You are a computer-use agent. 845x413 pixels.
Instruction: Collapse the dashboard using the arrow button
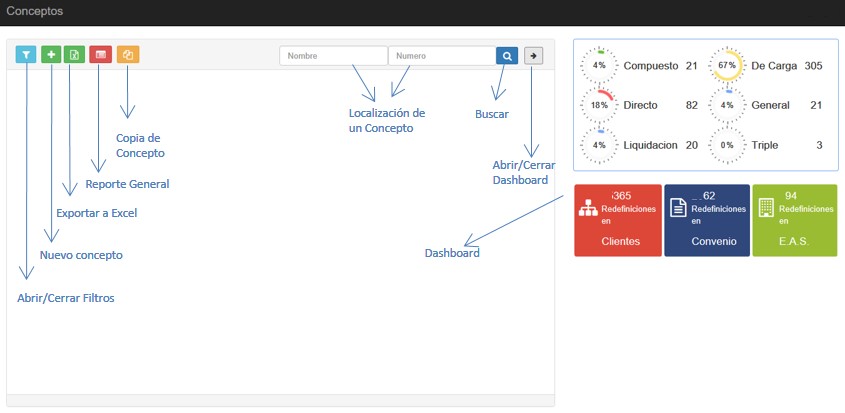pyautogui.click(x=533, y=56)
